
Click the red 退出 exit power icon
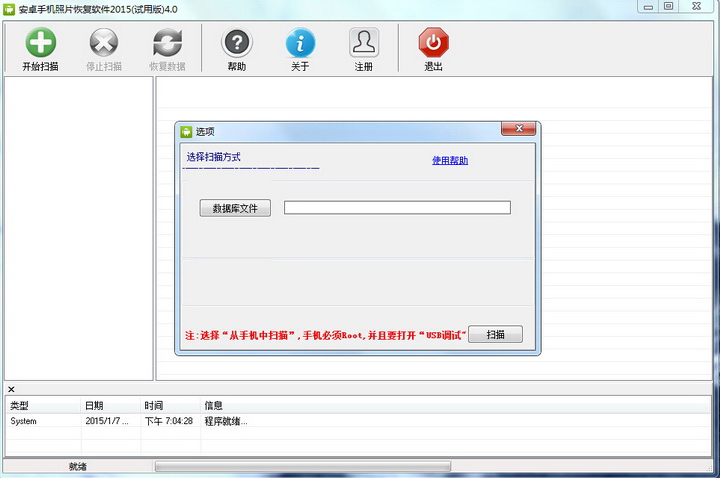(x=433, y=43)
